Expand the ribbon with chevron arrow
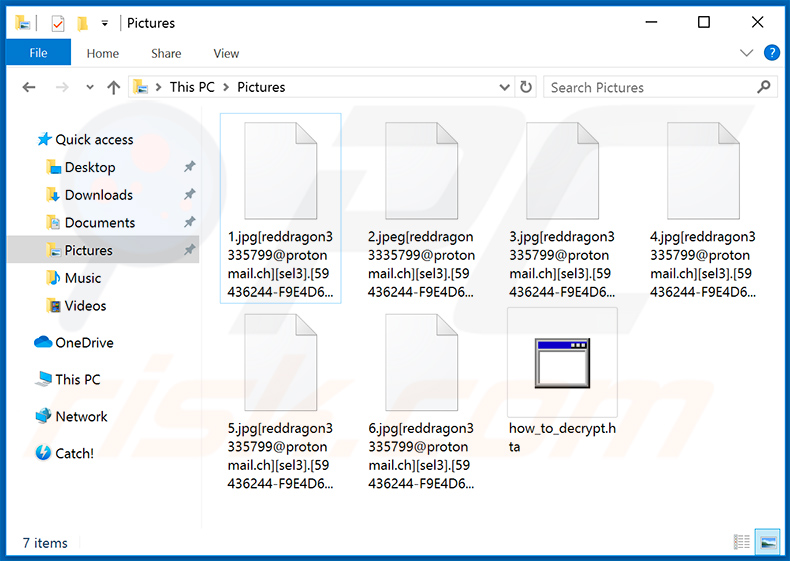The width and height of the screenshot is (790, 561). [746, 53]
